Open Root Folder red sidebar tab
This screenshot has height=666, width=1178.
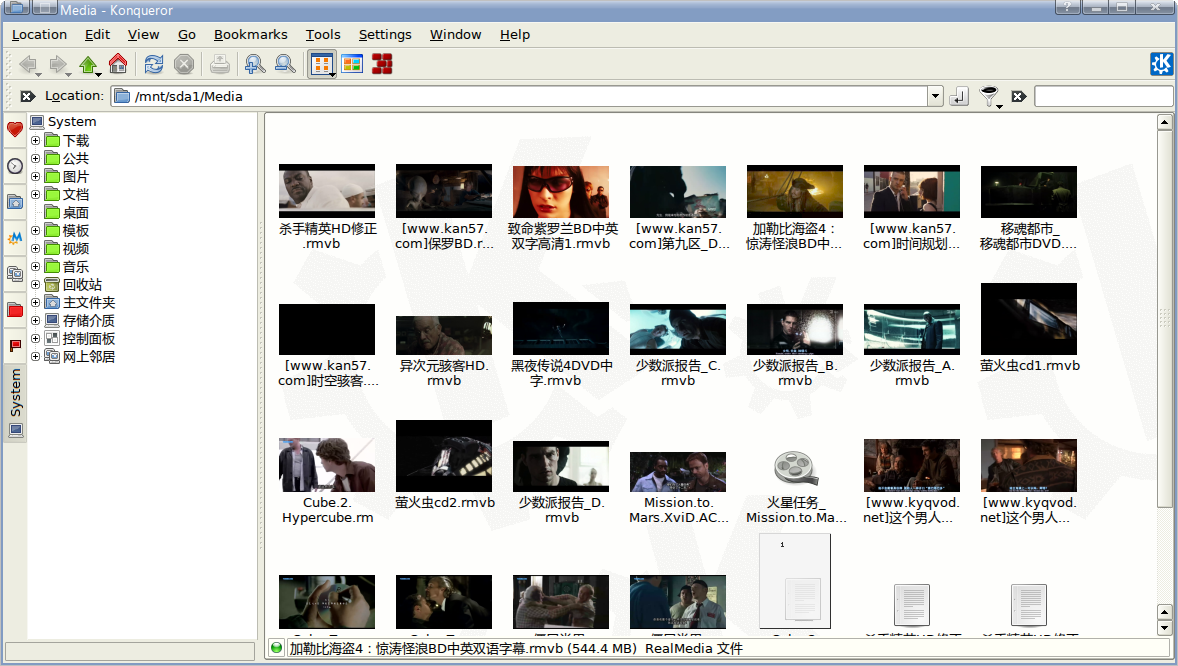(15, 310)
